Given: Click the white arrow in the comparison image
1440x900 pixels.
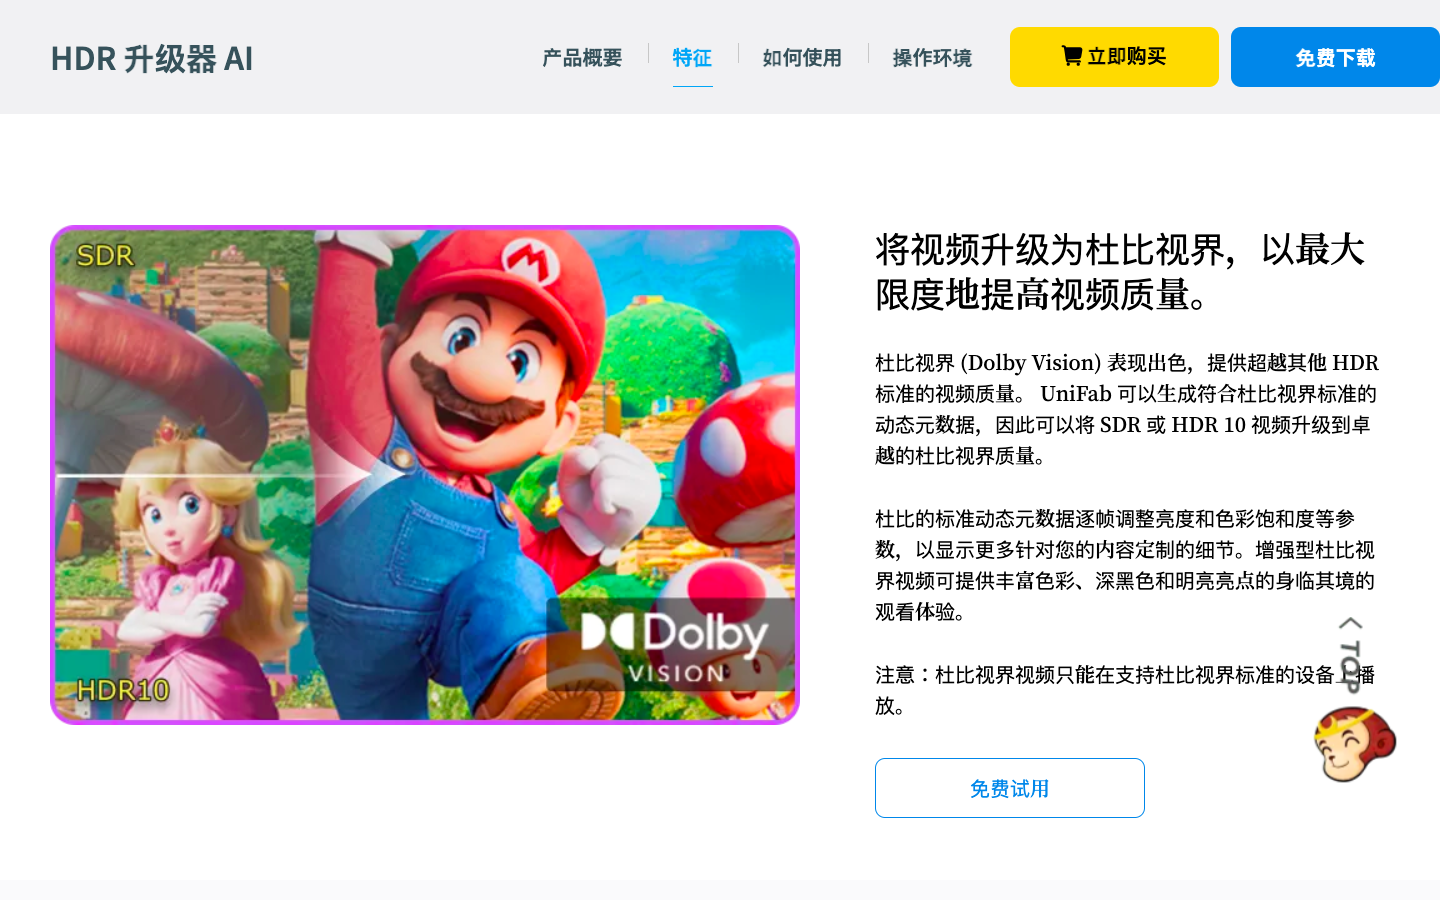Looking at the screenshot, I should (357, 471).
